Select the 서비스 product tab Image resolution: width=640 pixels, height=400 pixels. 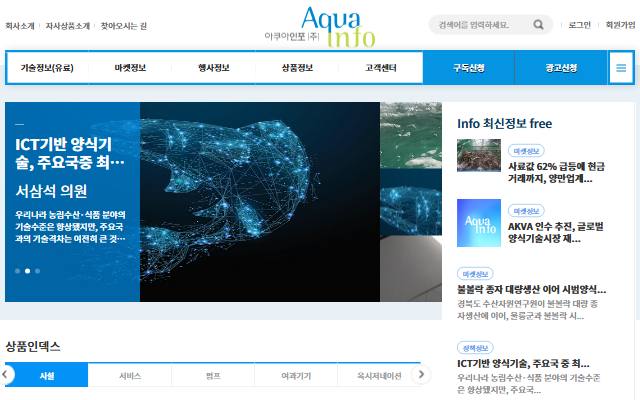click(130, 376)
